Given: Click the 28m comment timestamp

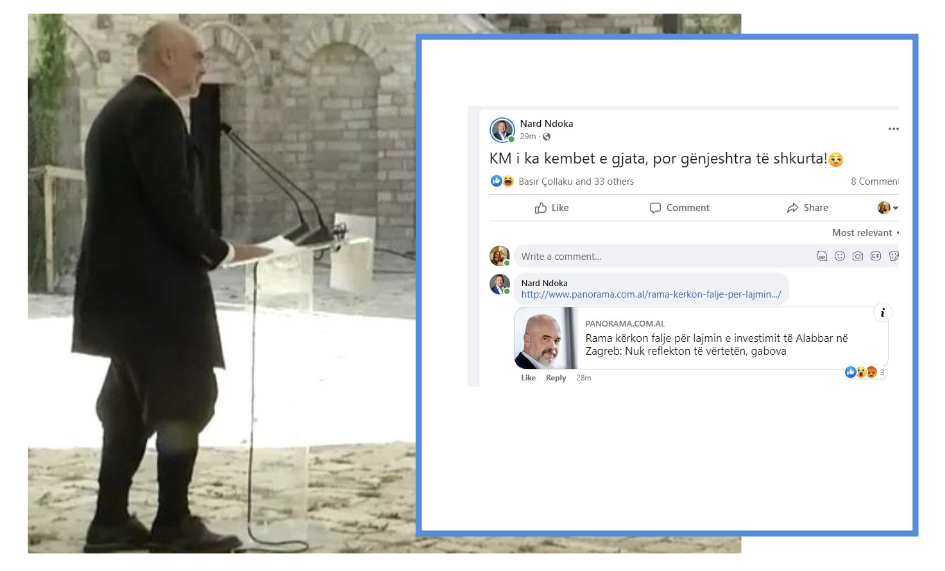Looking at the screenshot, I should tap(583, 378).
